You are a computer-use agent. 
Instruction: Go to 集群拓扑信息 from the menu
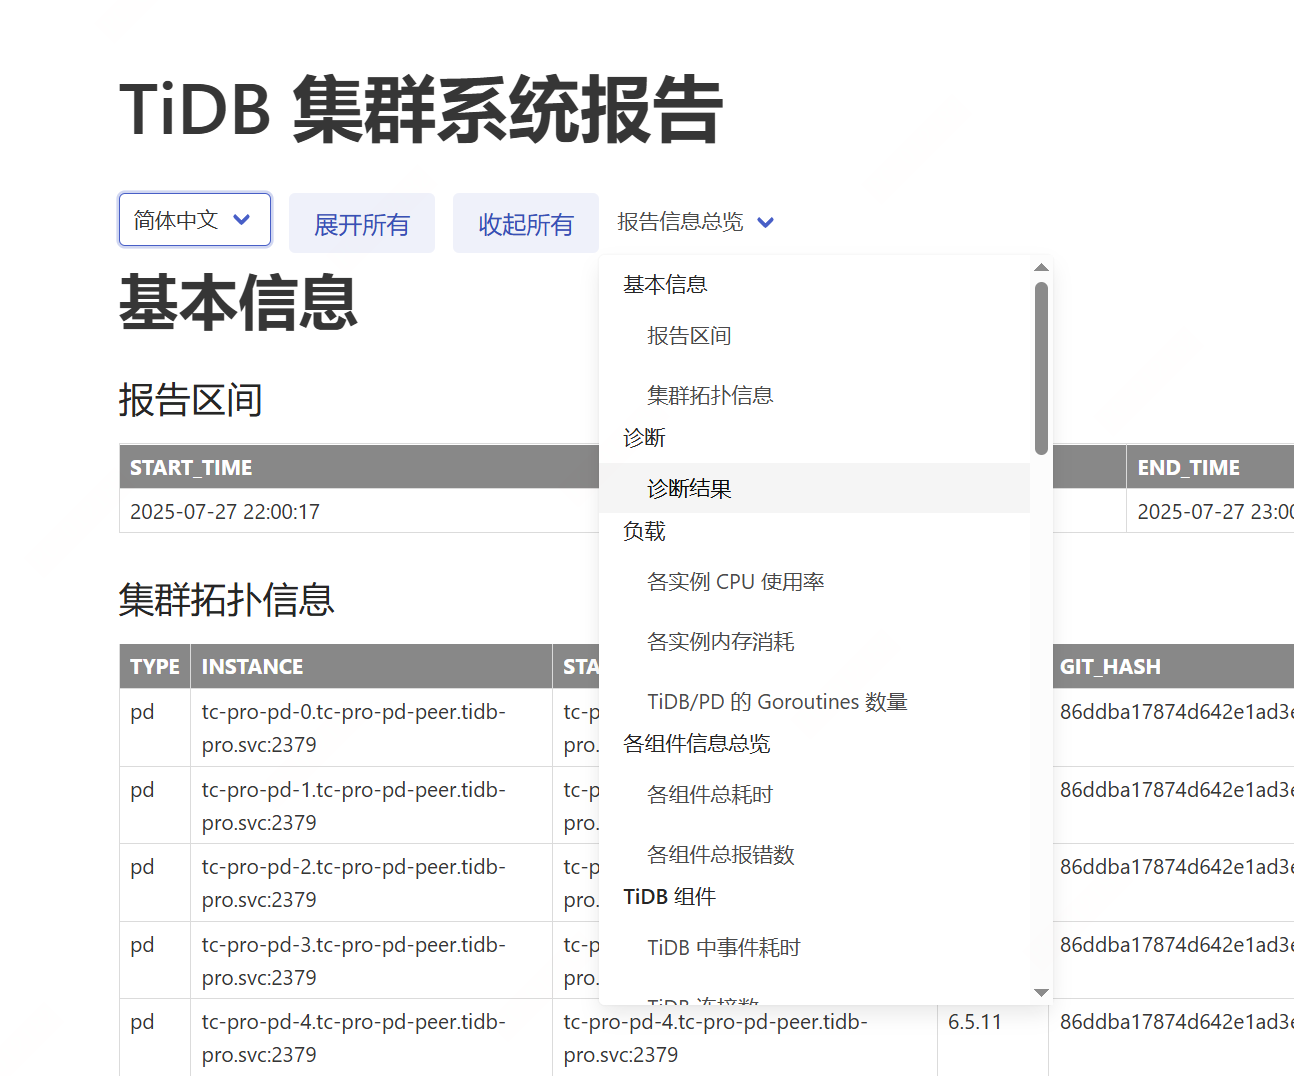coord(710,396)
